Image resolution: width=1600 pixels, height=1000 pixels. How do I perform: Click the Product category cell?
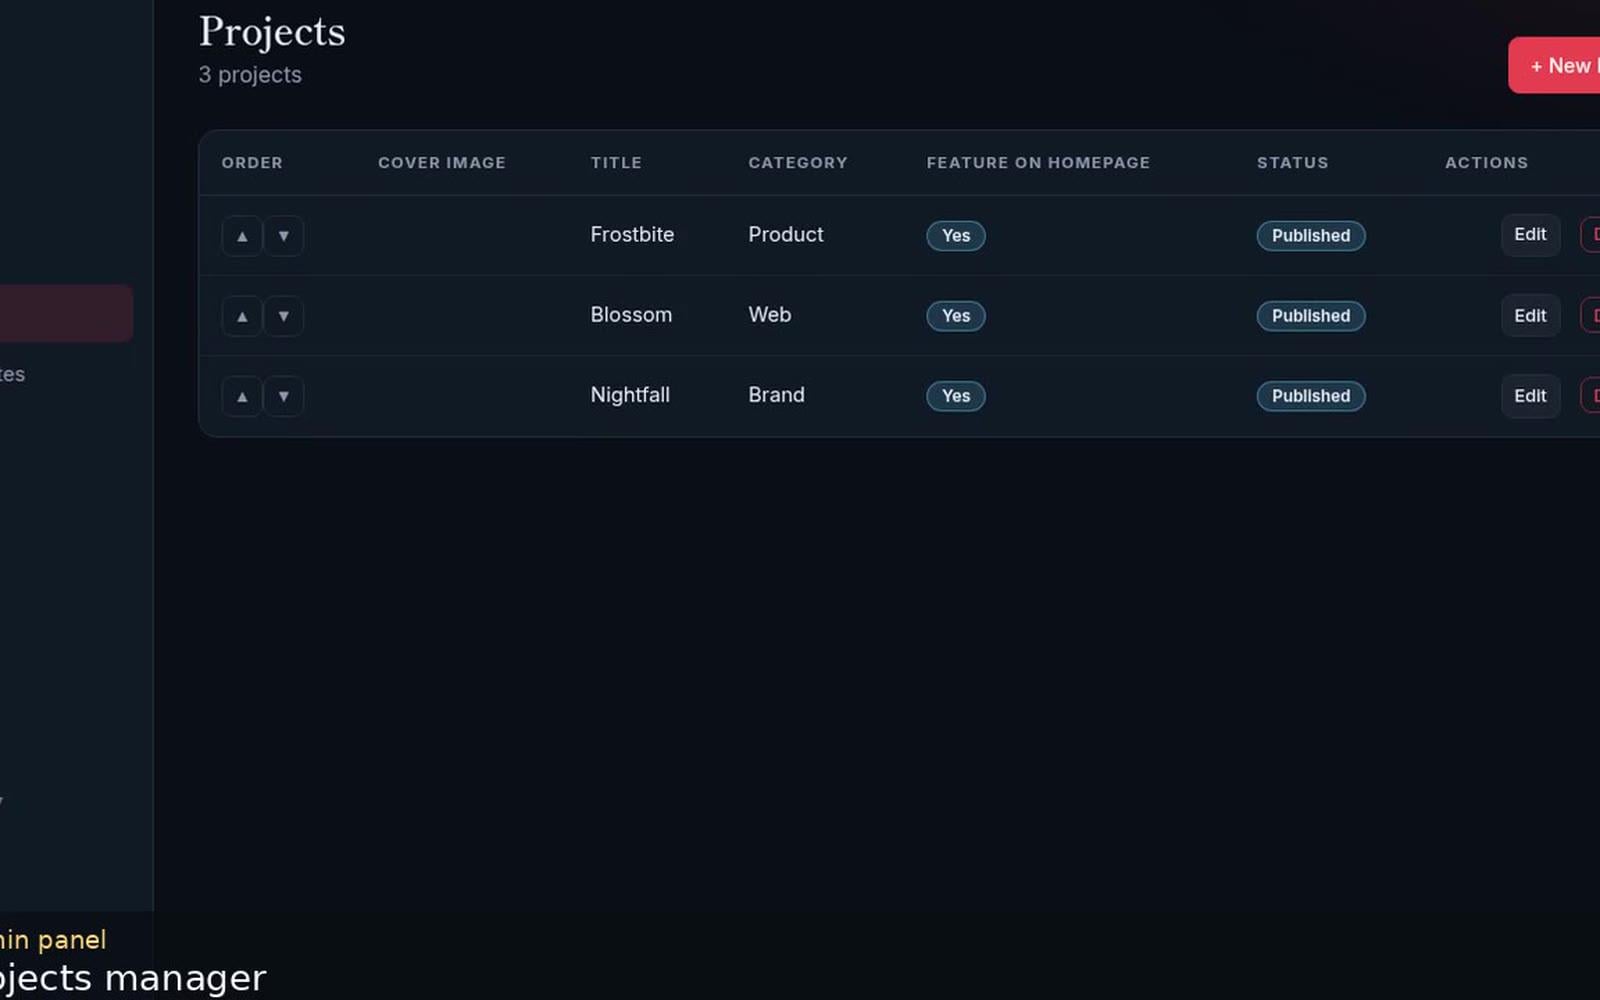point(786,235)
